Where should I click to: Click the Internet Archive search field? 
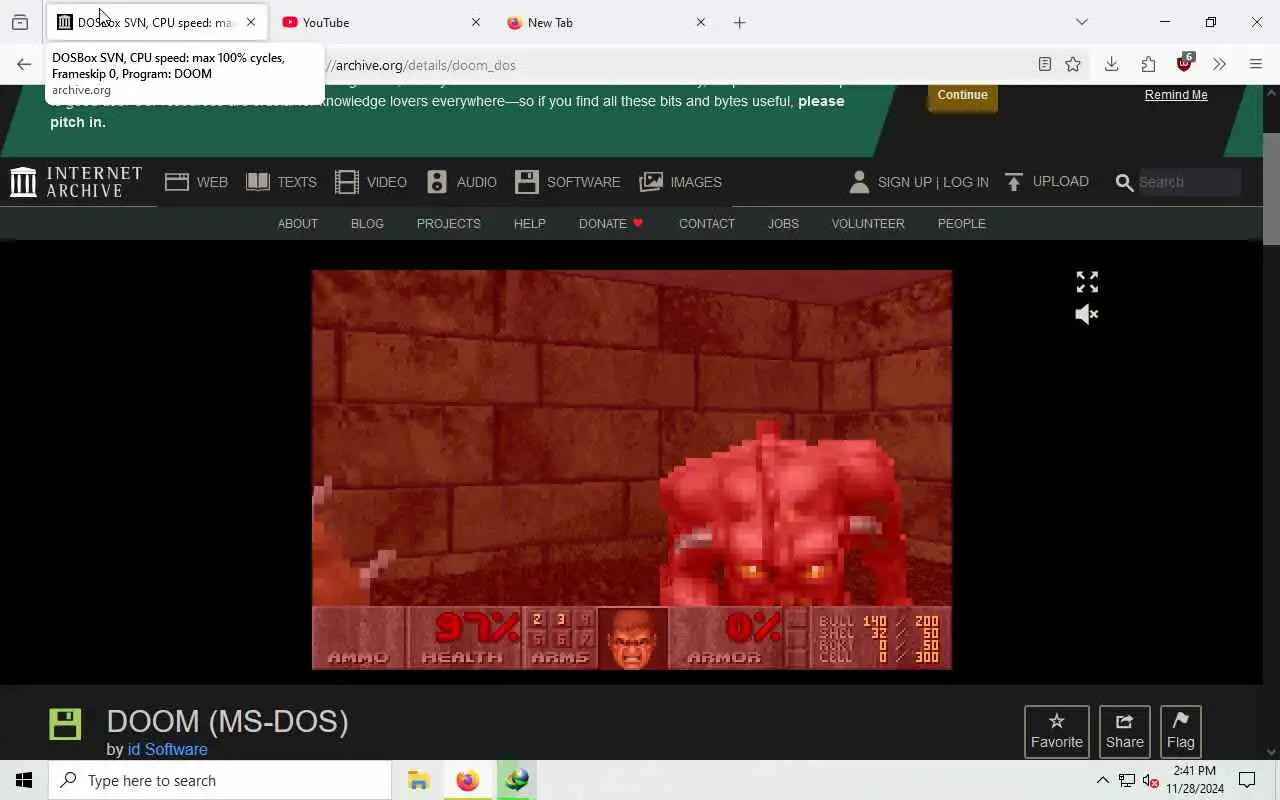(x=1189, y=182)
